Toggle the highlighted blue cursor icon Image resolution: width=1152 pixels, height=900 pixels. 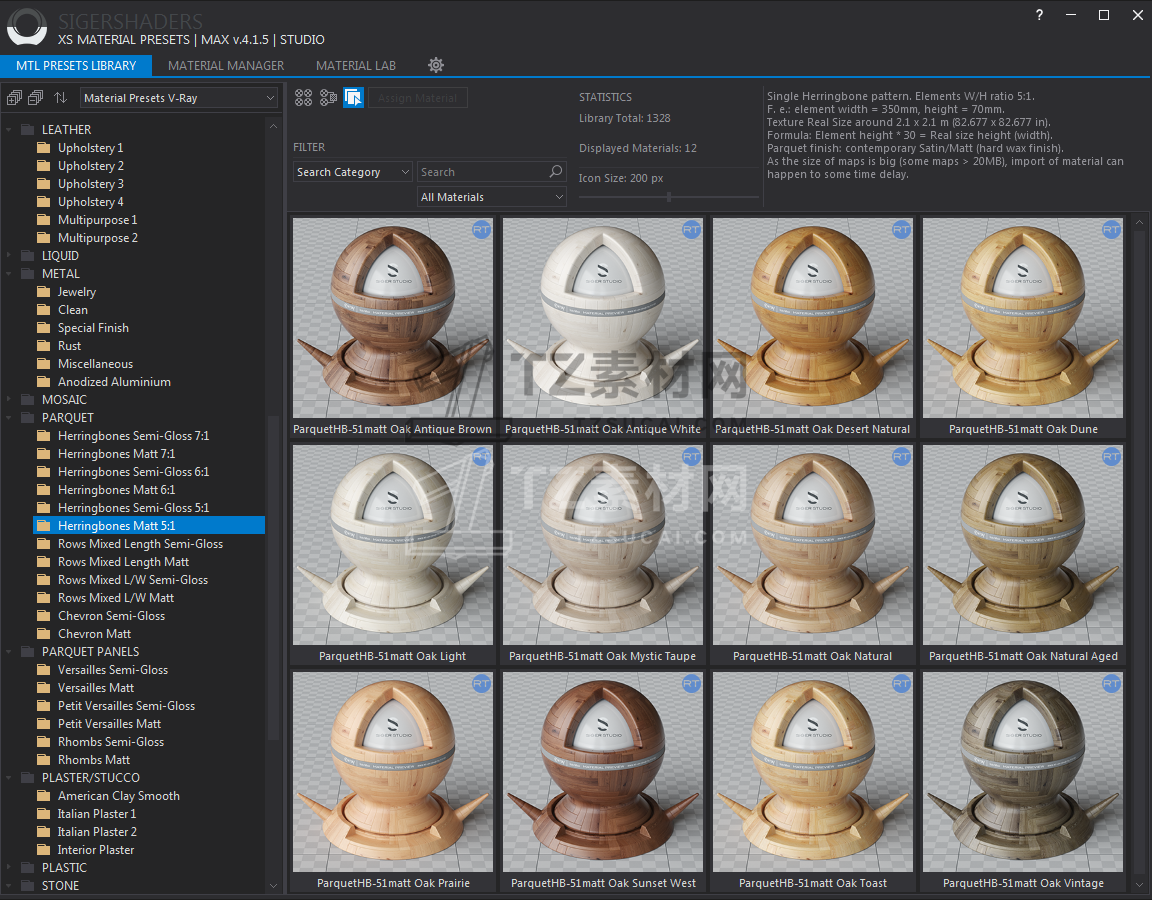pyautogui.click(x=353, y=98)
